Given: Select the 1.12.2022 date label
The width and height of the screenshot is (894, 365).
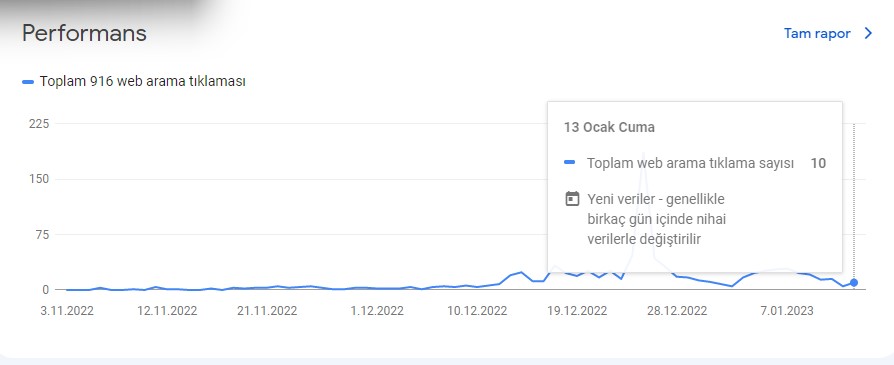Looking at the screenshot, I should [x=377, y=311].
